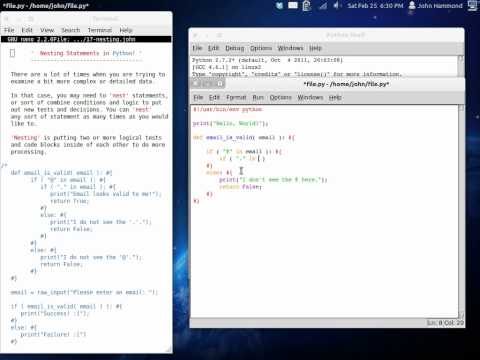This screenshot has width=480, height=360.
Task: Click the if "@" in email line in editor
Action: pos(244,152)
